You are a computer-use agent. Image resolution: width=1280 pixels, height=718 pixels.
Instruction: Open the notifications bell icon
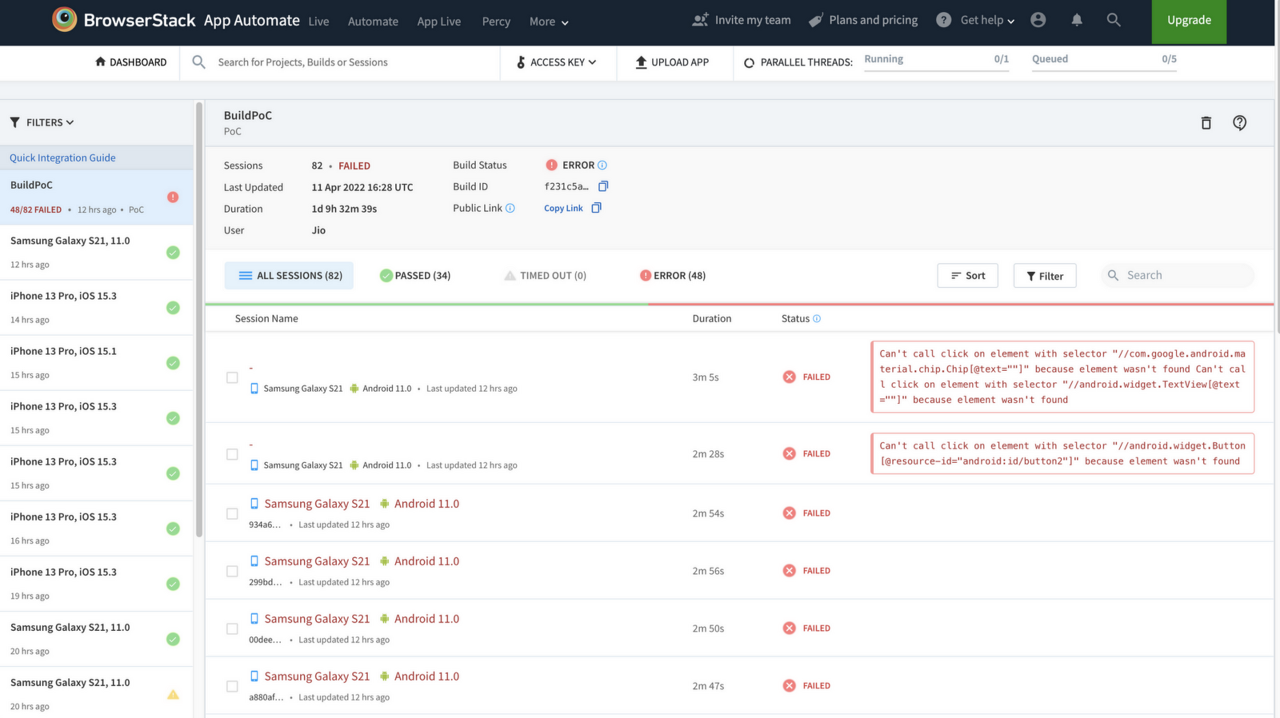pos(1077,20)
